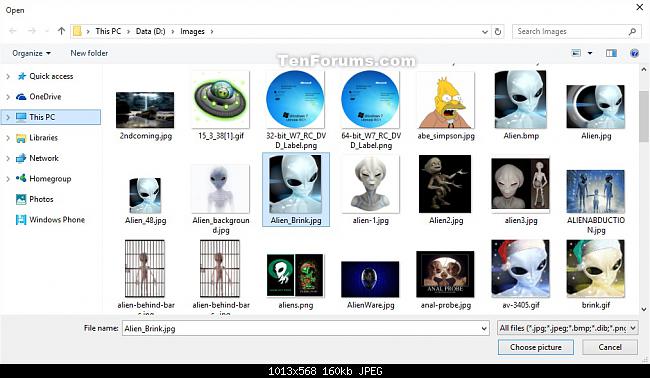Select the Alien_background.jpg thumbnail
The height and width of the screenshot is (378, 650).
pos(221,189)
